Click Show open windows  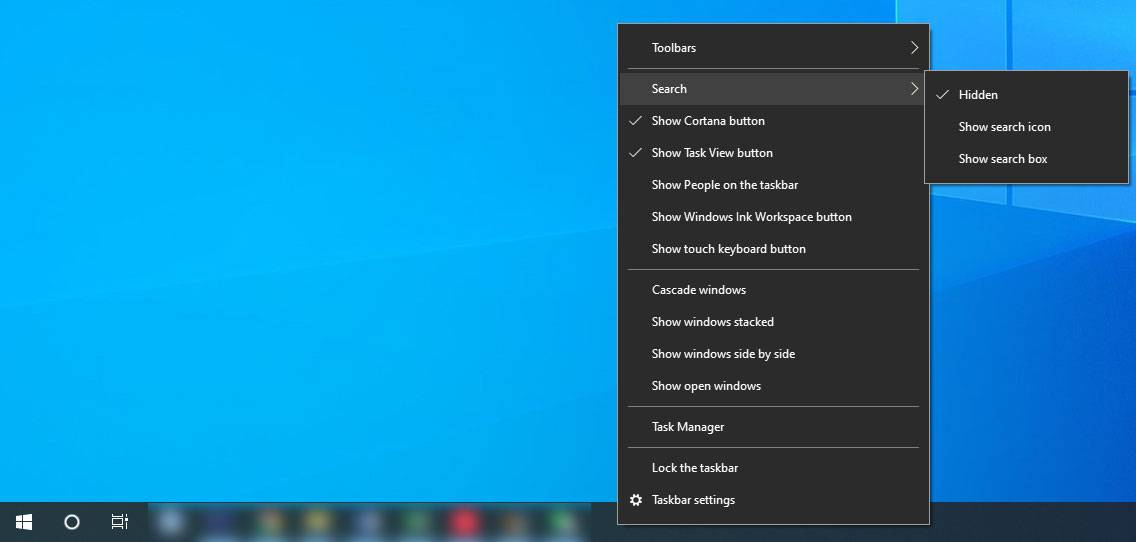[706, 386]
